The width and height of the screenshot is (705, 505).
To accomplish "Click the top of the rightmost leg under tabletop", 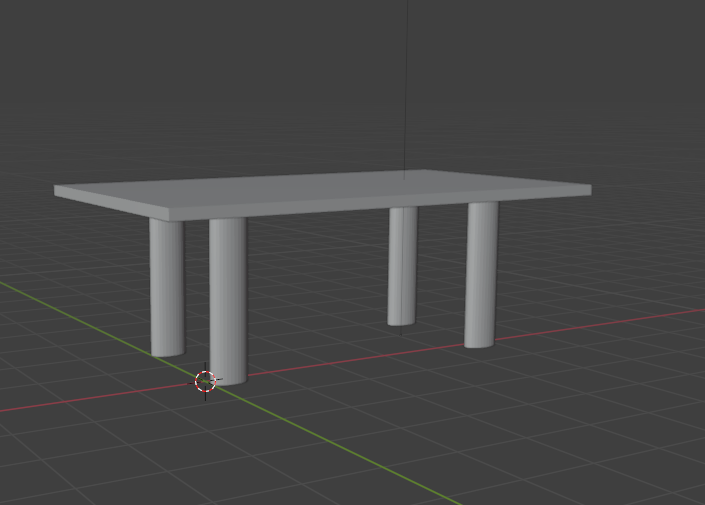I will pos(483,208).
